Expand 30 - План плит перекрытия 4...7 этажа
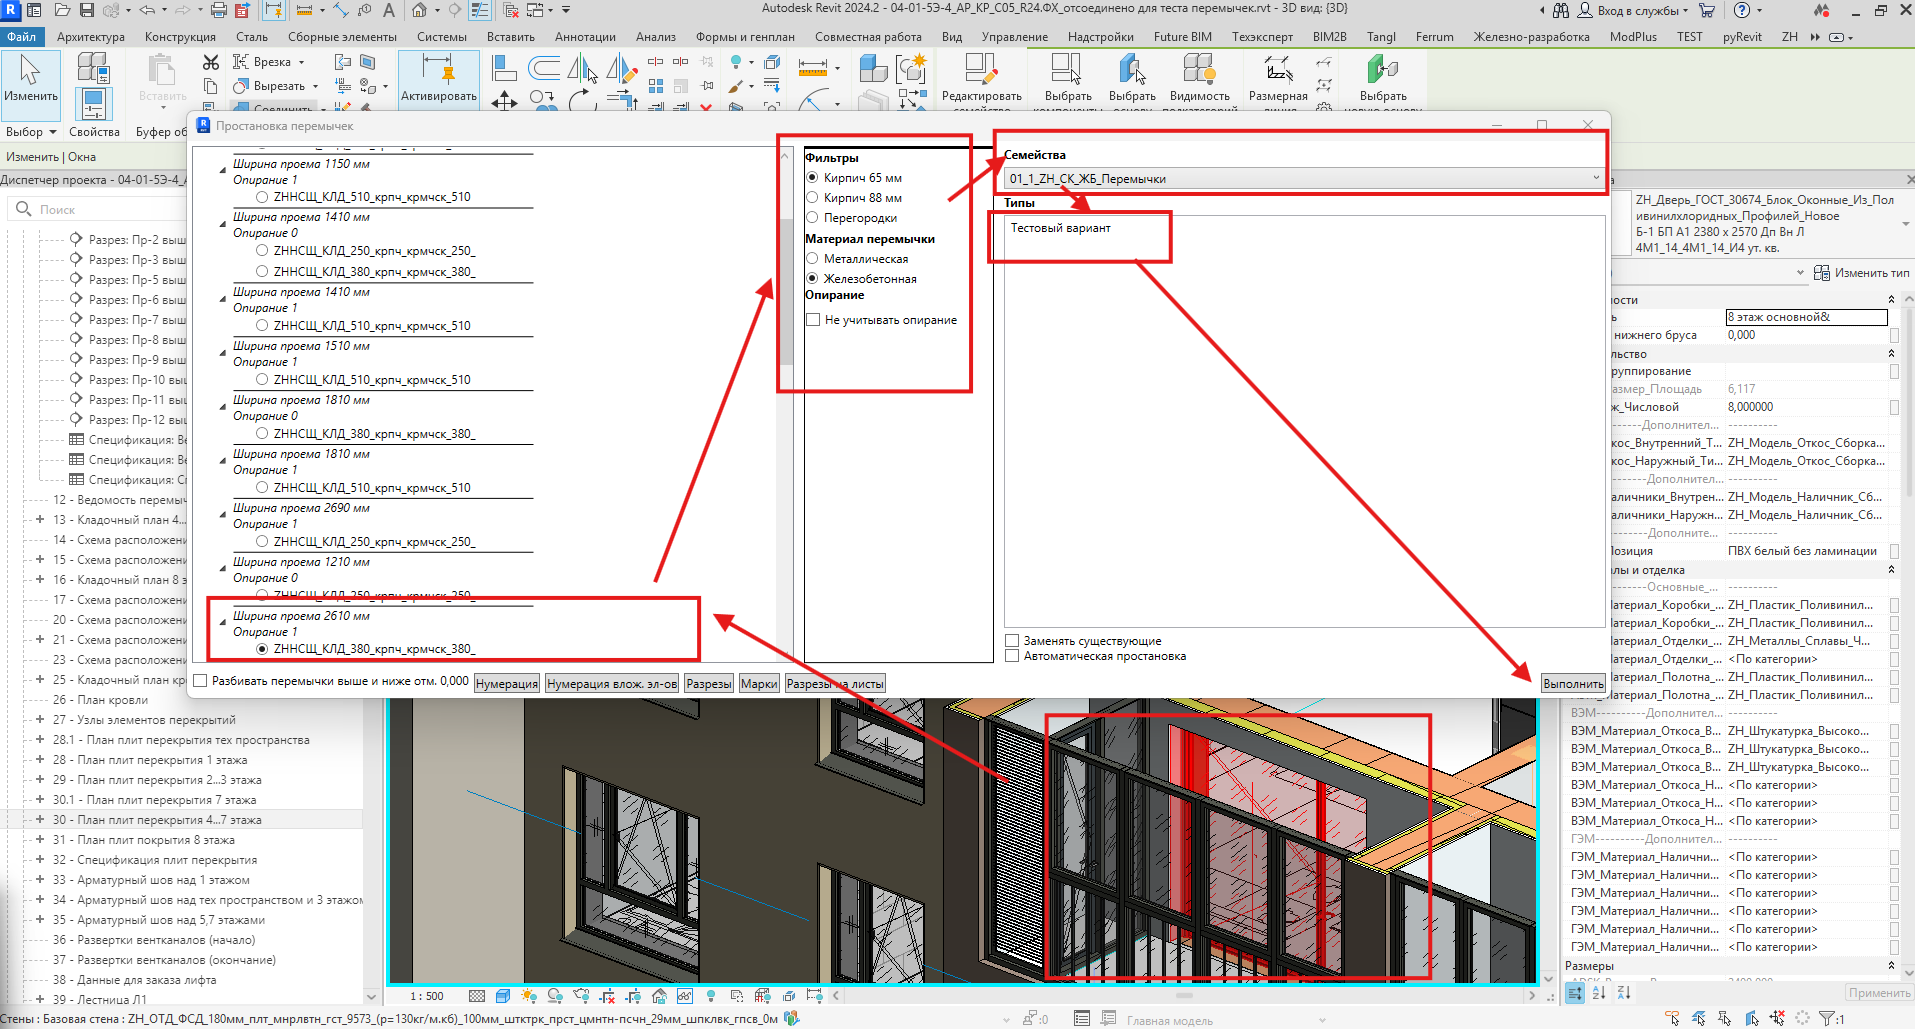 (x=40, y=819)
